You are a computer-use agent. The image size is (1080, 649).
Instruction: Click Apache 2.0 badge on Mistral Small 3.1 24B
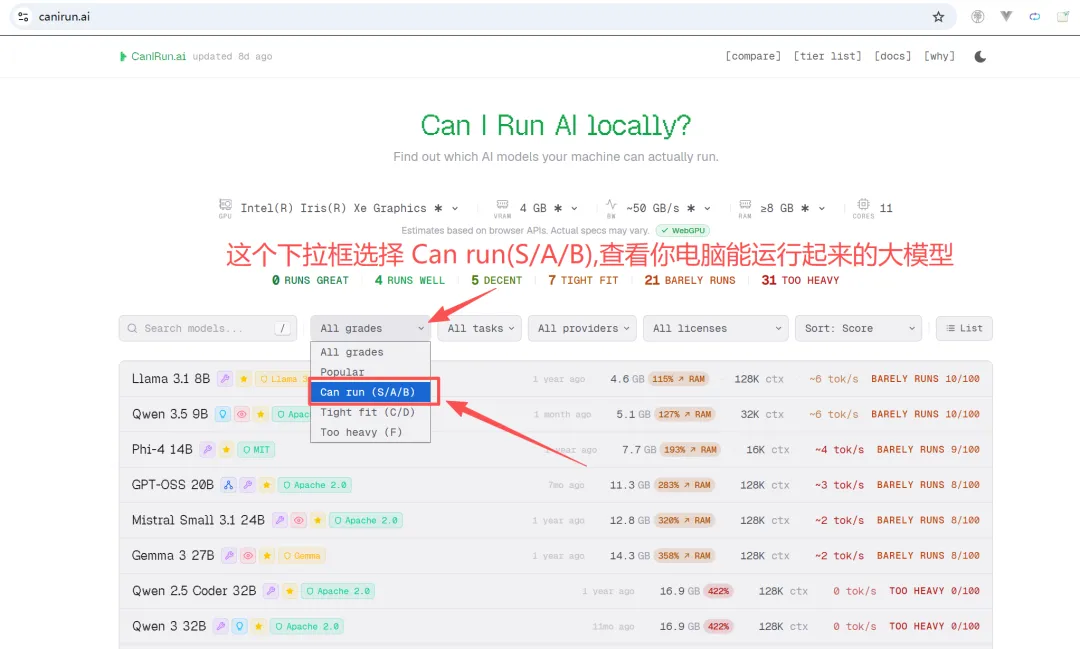(x=366, y=520)
